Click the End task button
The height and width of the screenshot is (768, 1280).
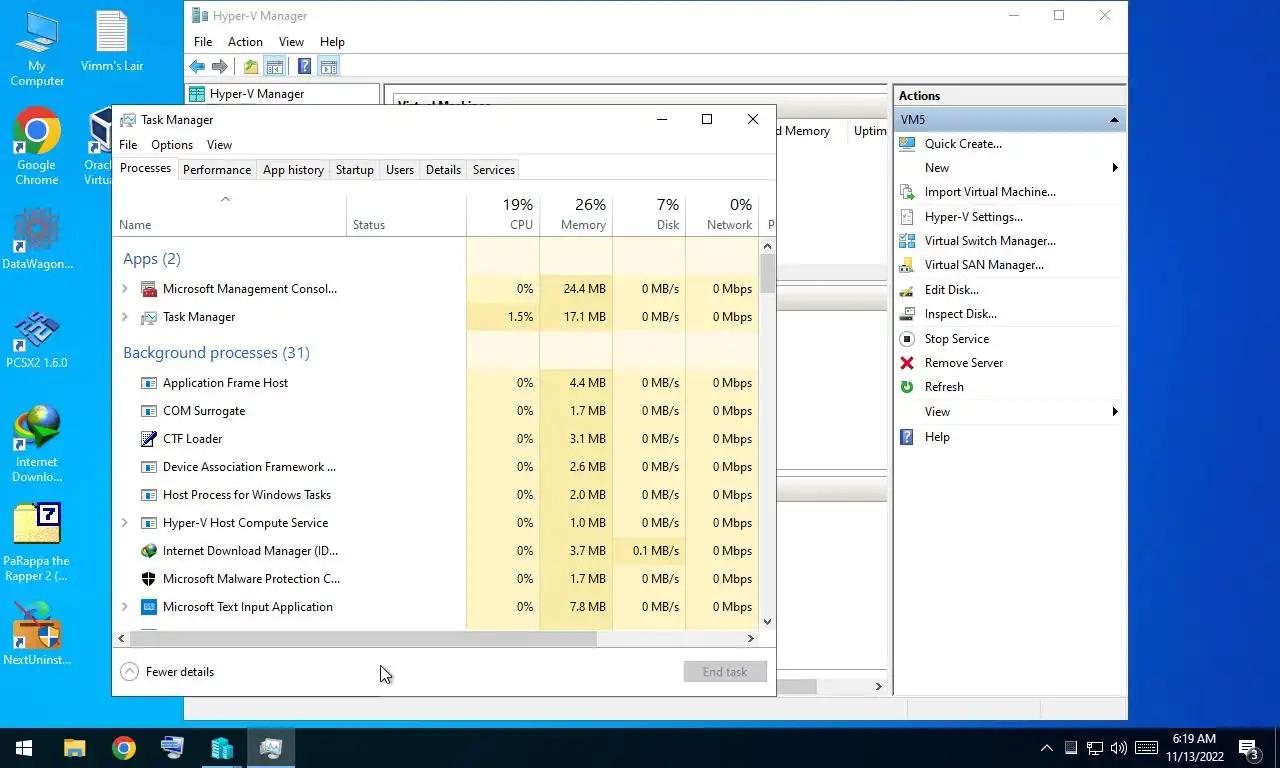coord(725,672)
